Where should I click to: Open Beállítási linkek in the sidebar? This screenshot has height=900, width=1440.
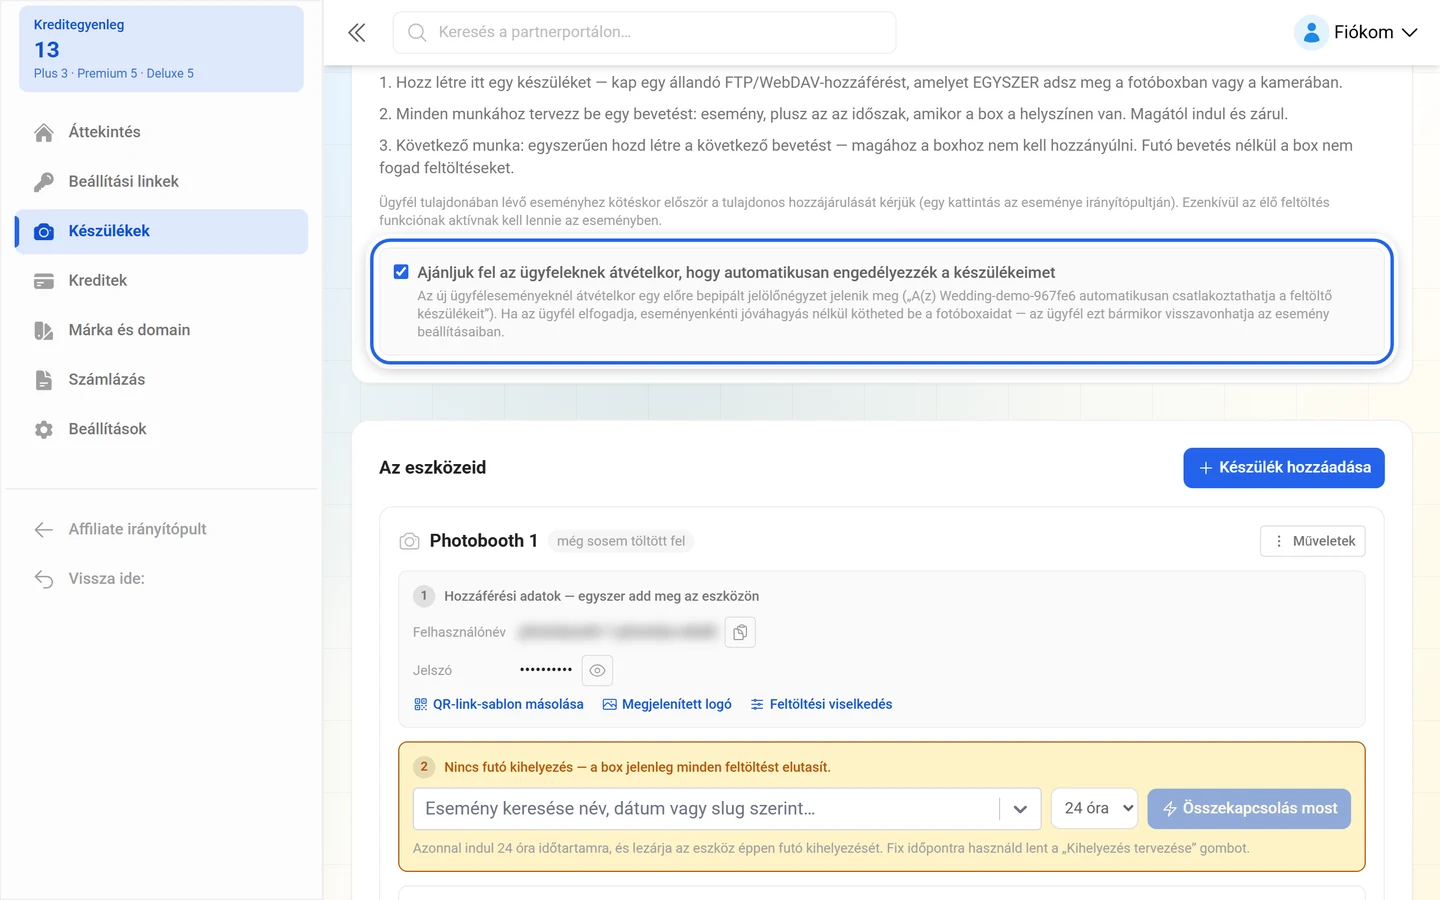coord(161,182)
